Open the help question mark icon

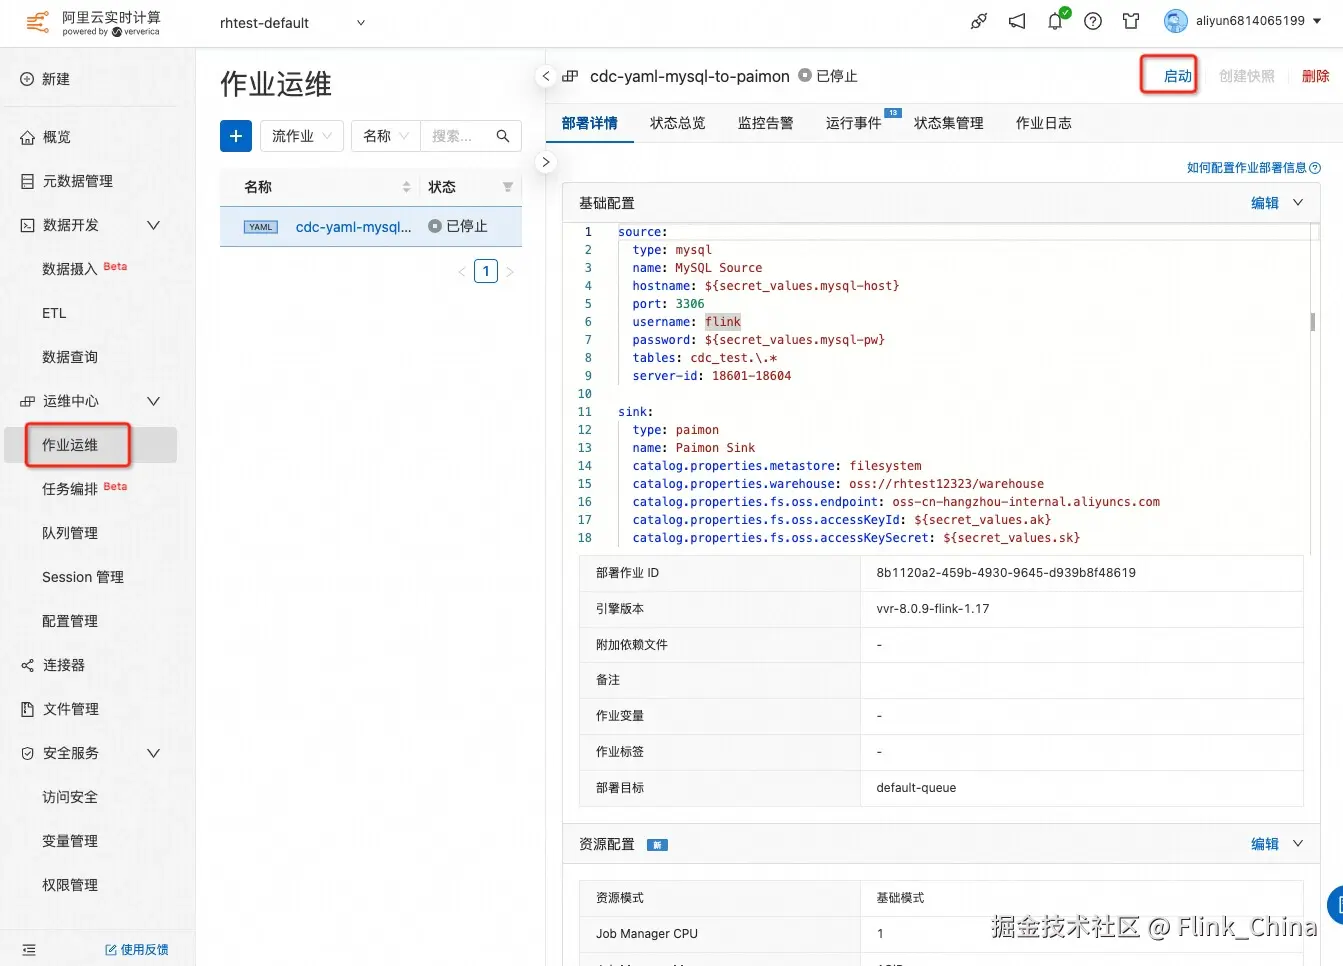click(1093, 21)
